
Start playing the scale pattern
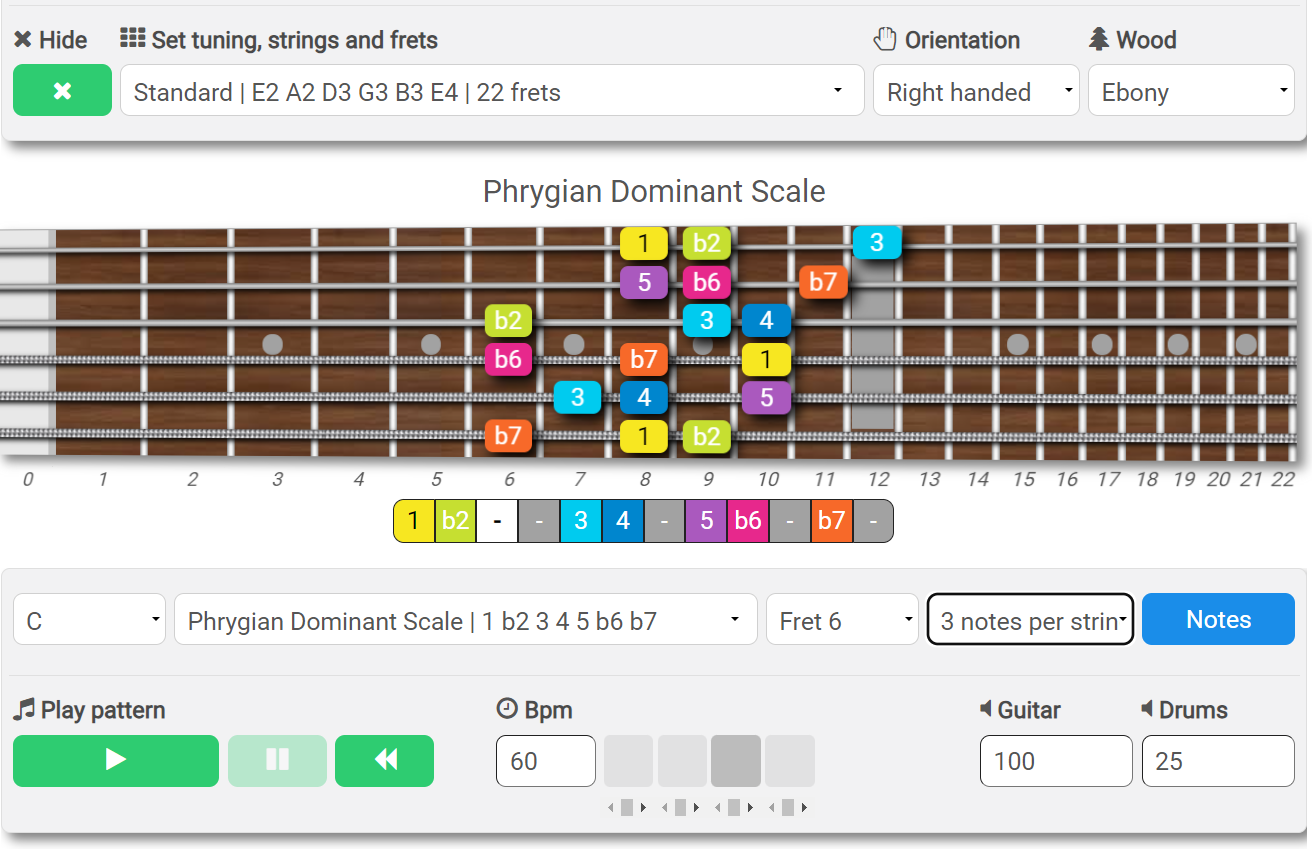(116, 760)
